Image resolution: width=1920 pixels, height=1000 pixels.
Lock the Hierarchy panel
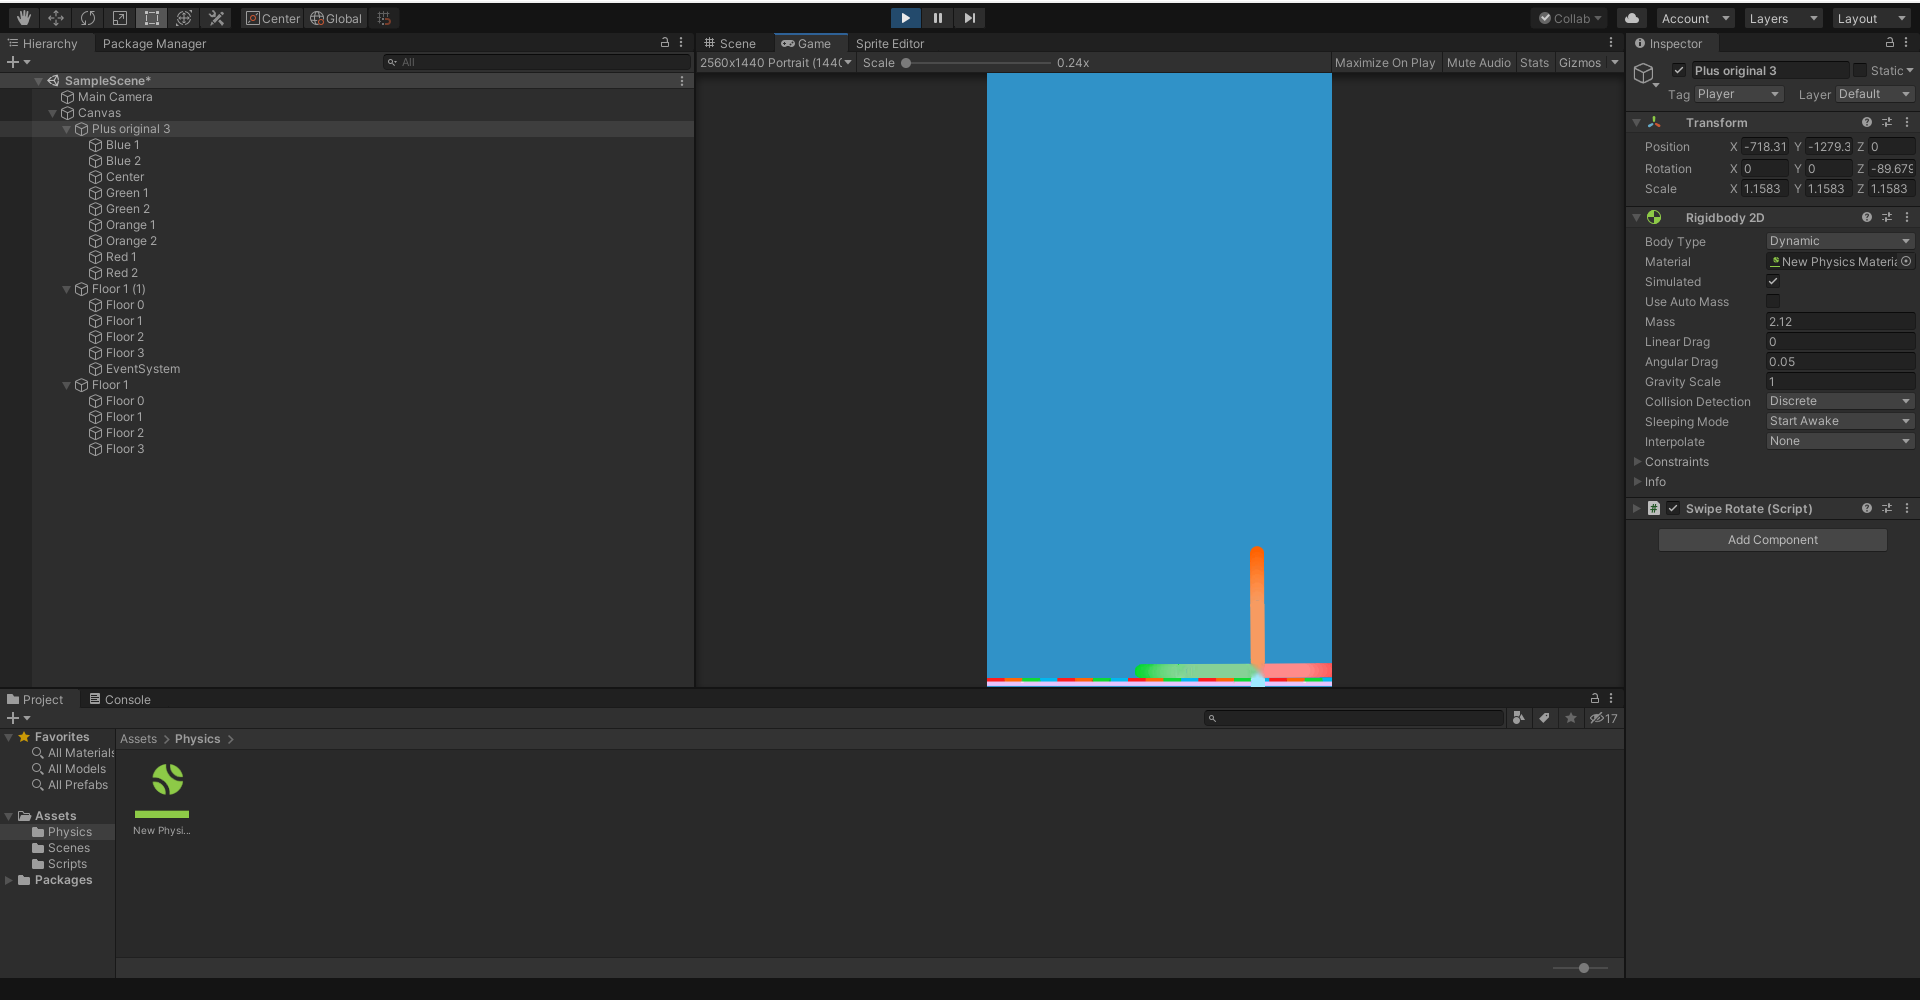[x=665, y=43]
